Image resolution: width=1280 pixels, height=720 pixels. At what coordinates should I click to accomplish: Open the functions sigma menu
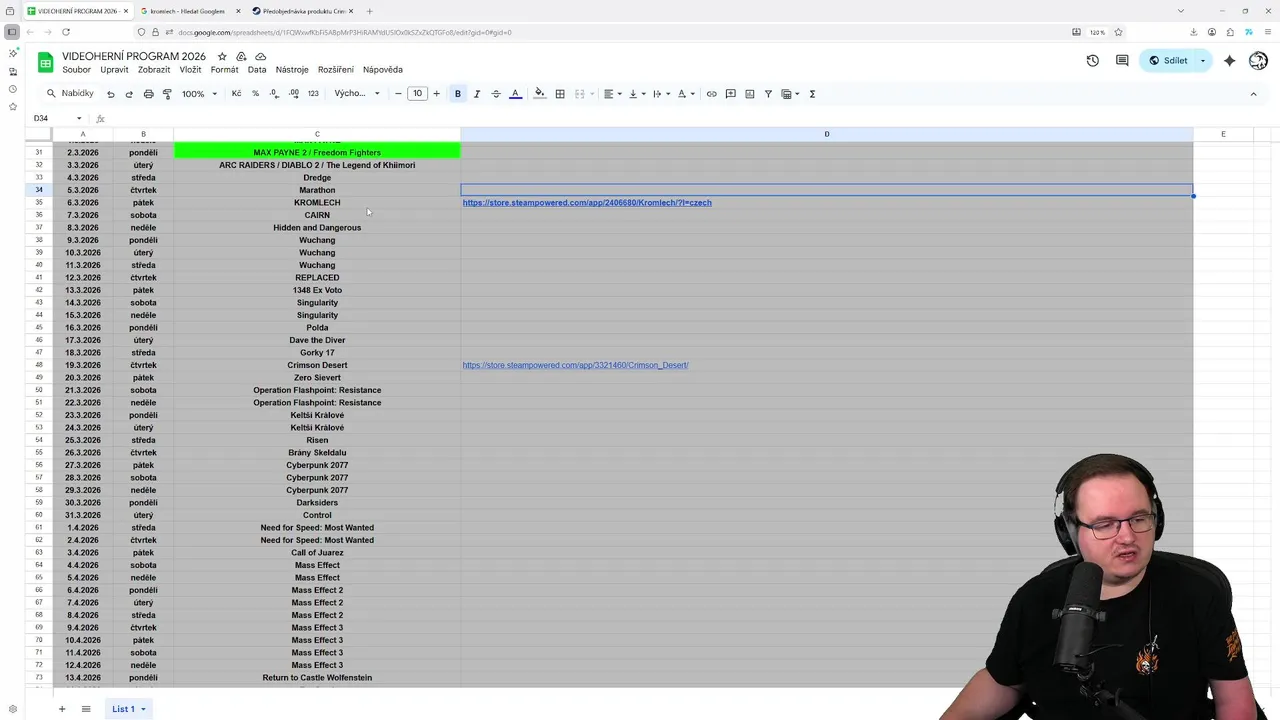tap(812, 94)
